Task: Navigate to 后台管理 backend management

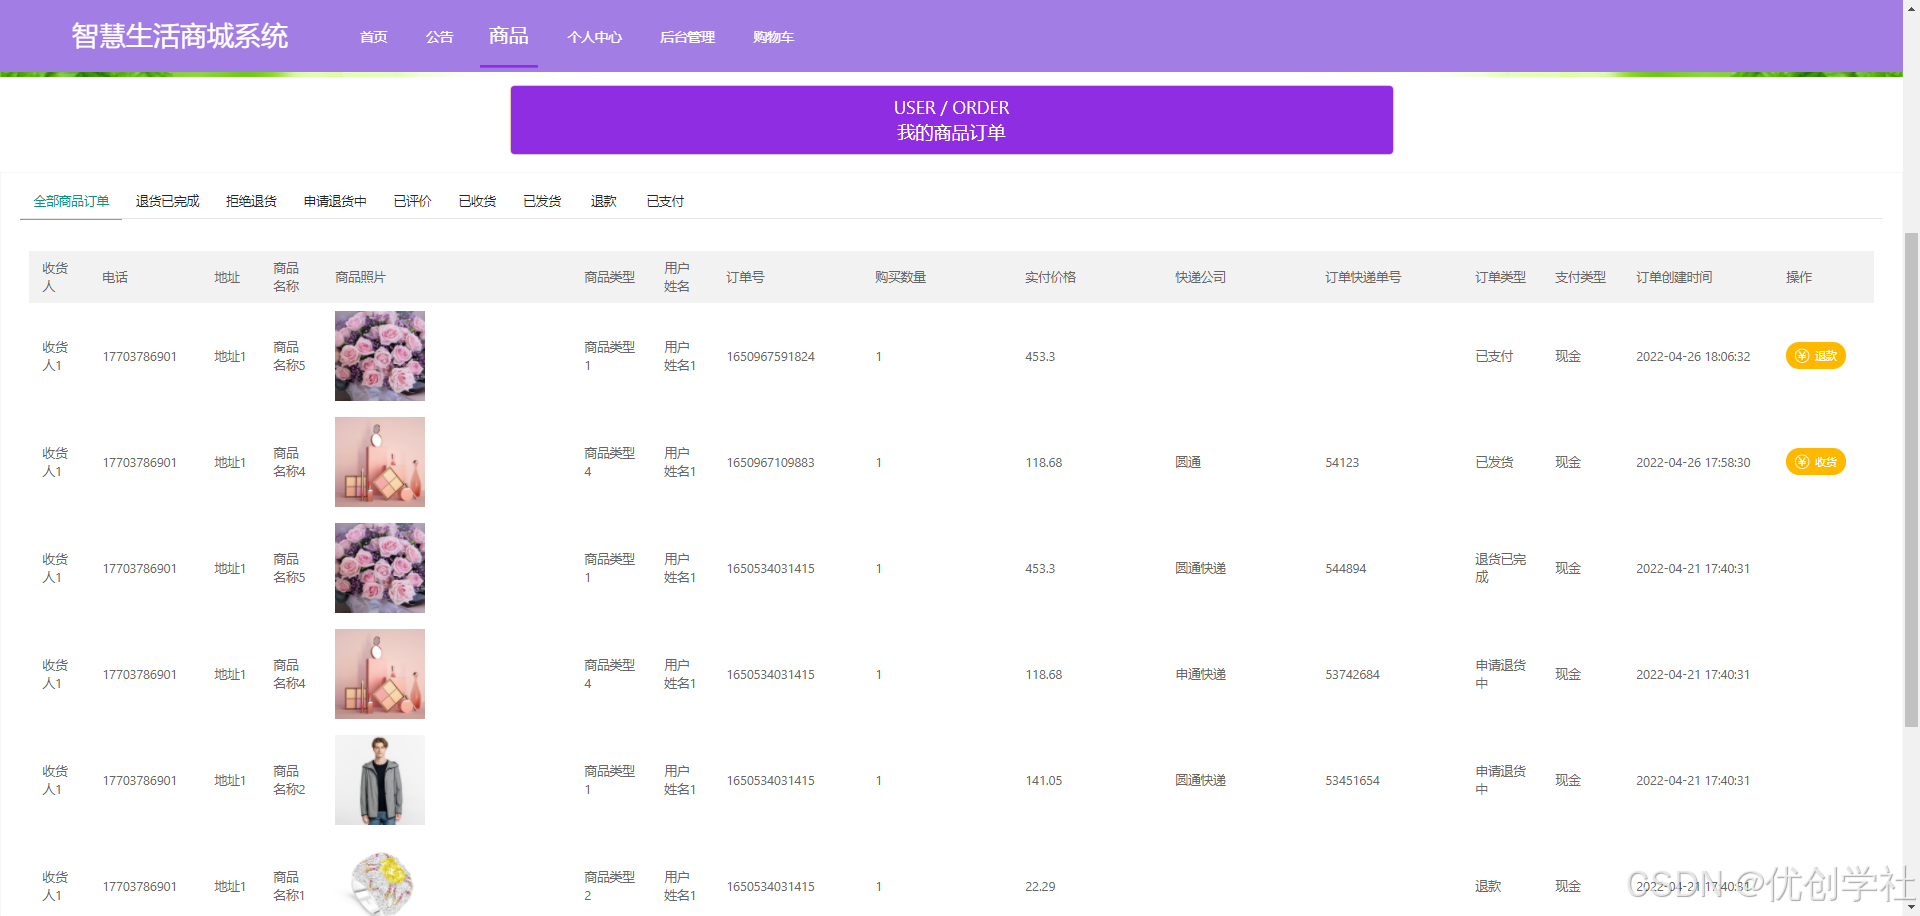Action: click(687, 37)
